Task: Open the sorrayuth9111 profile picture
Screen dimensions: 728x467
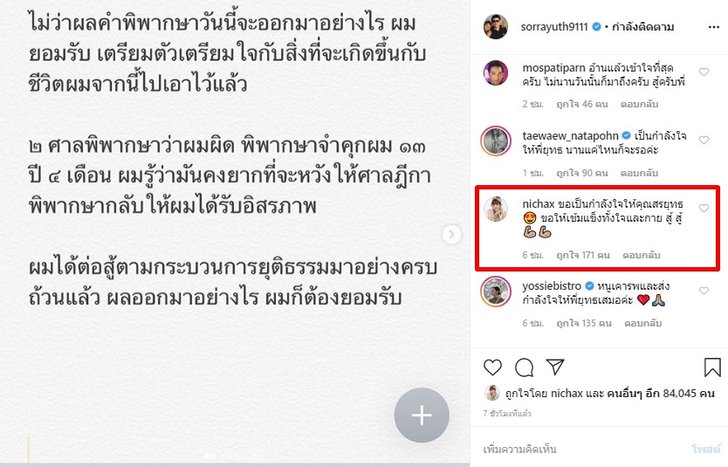Action: click(x=496, y=26)
